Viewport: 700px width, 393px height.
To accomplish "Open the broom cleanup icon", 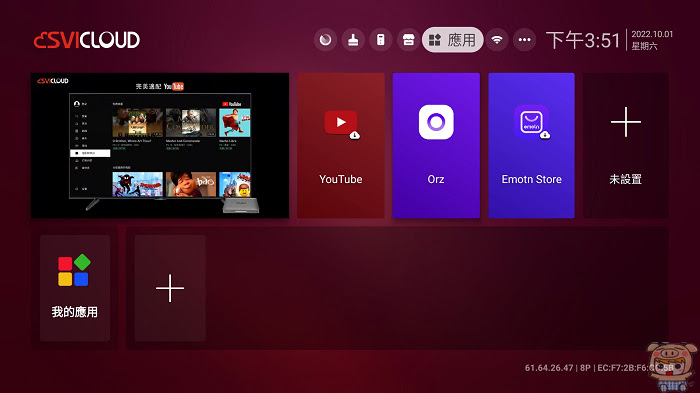I will pos(353,40).
